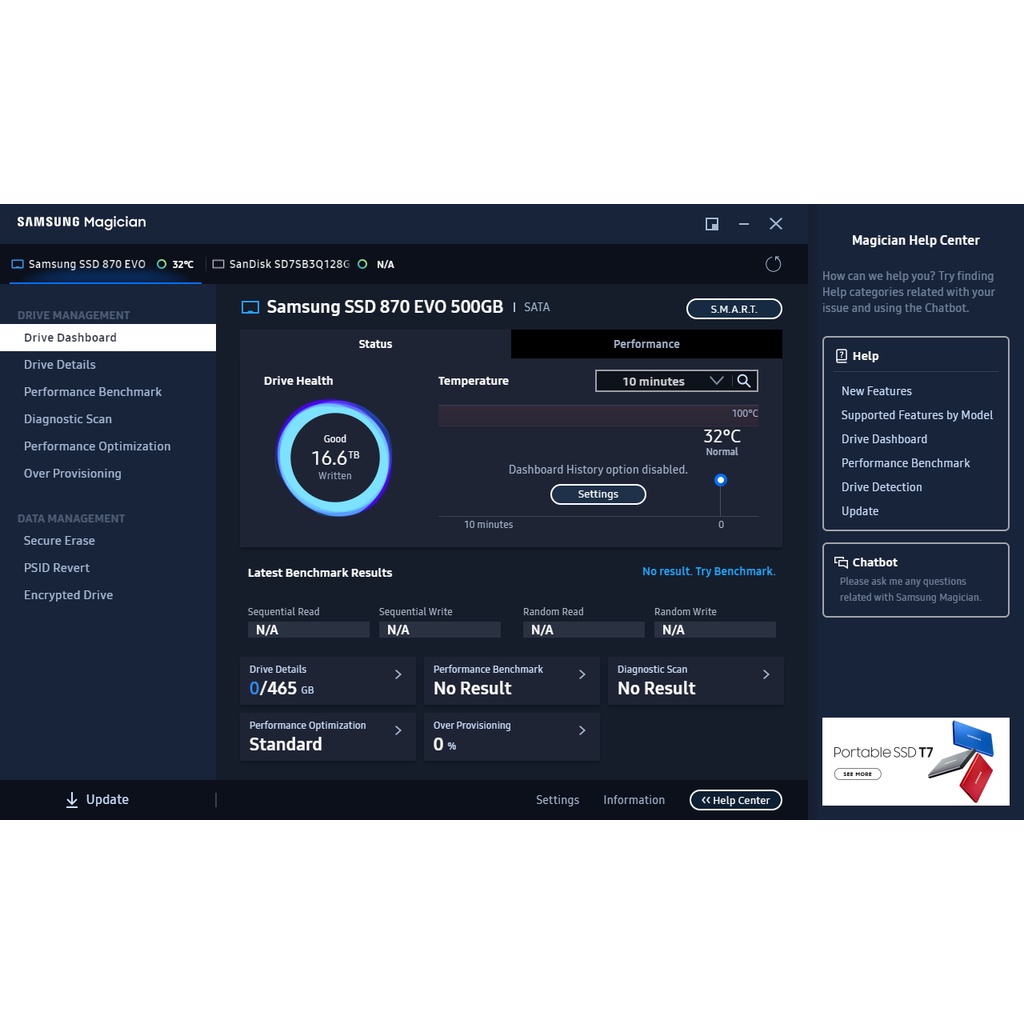Select the SanDisk SD7SB3Q128G drive tab

pyautogui.click(x=304, y=264)
